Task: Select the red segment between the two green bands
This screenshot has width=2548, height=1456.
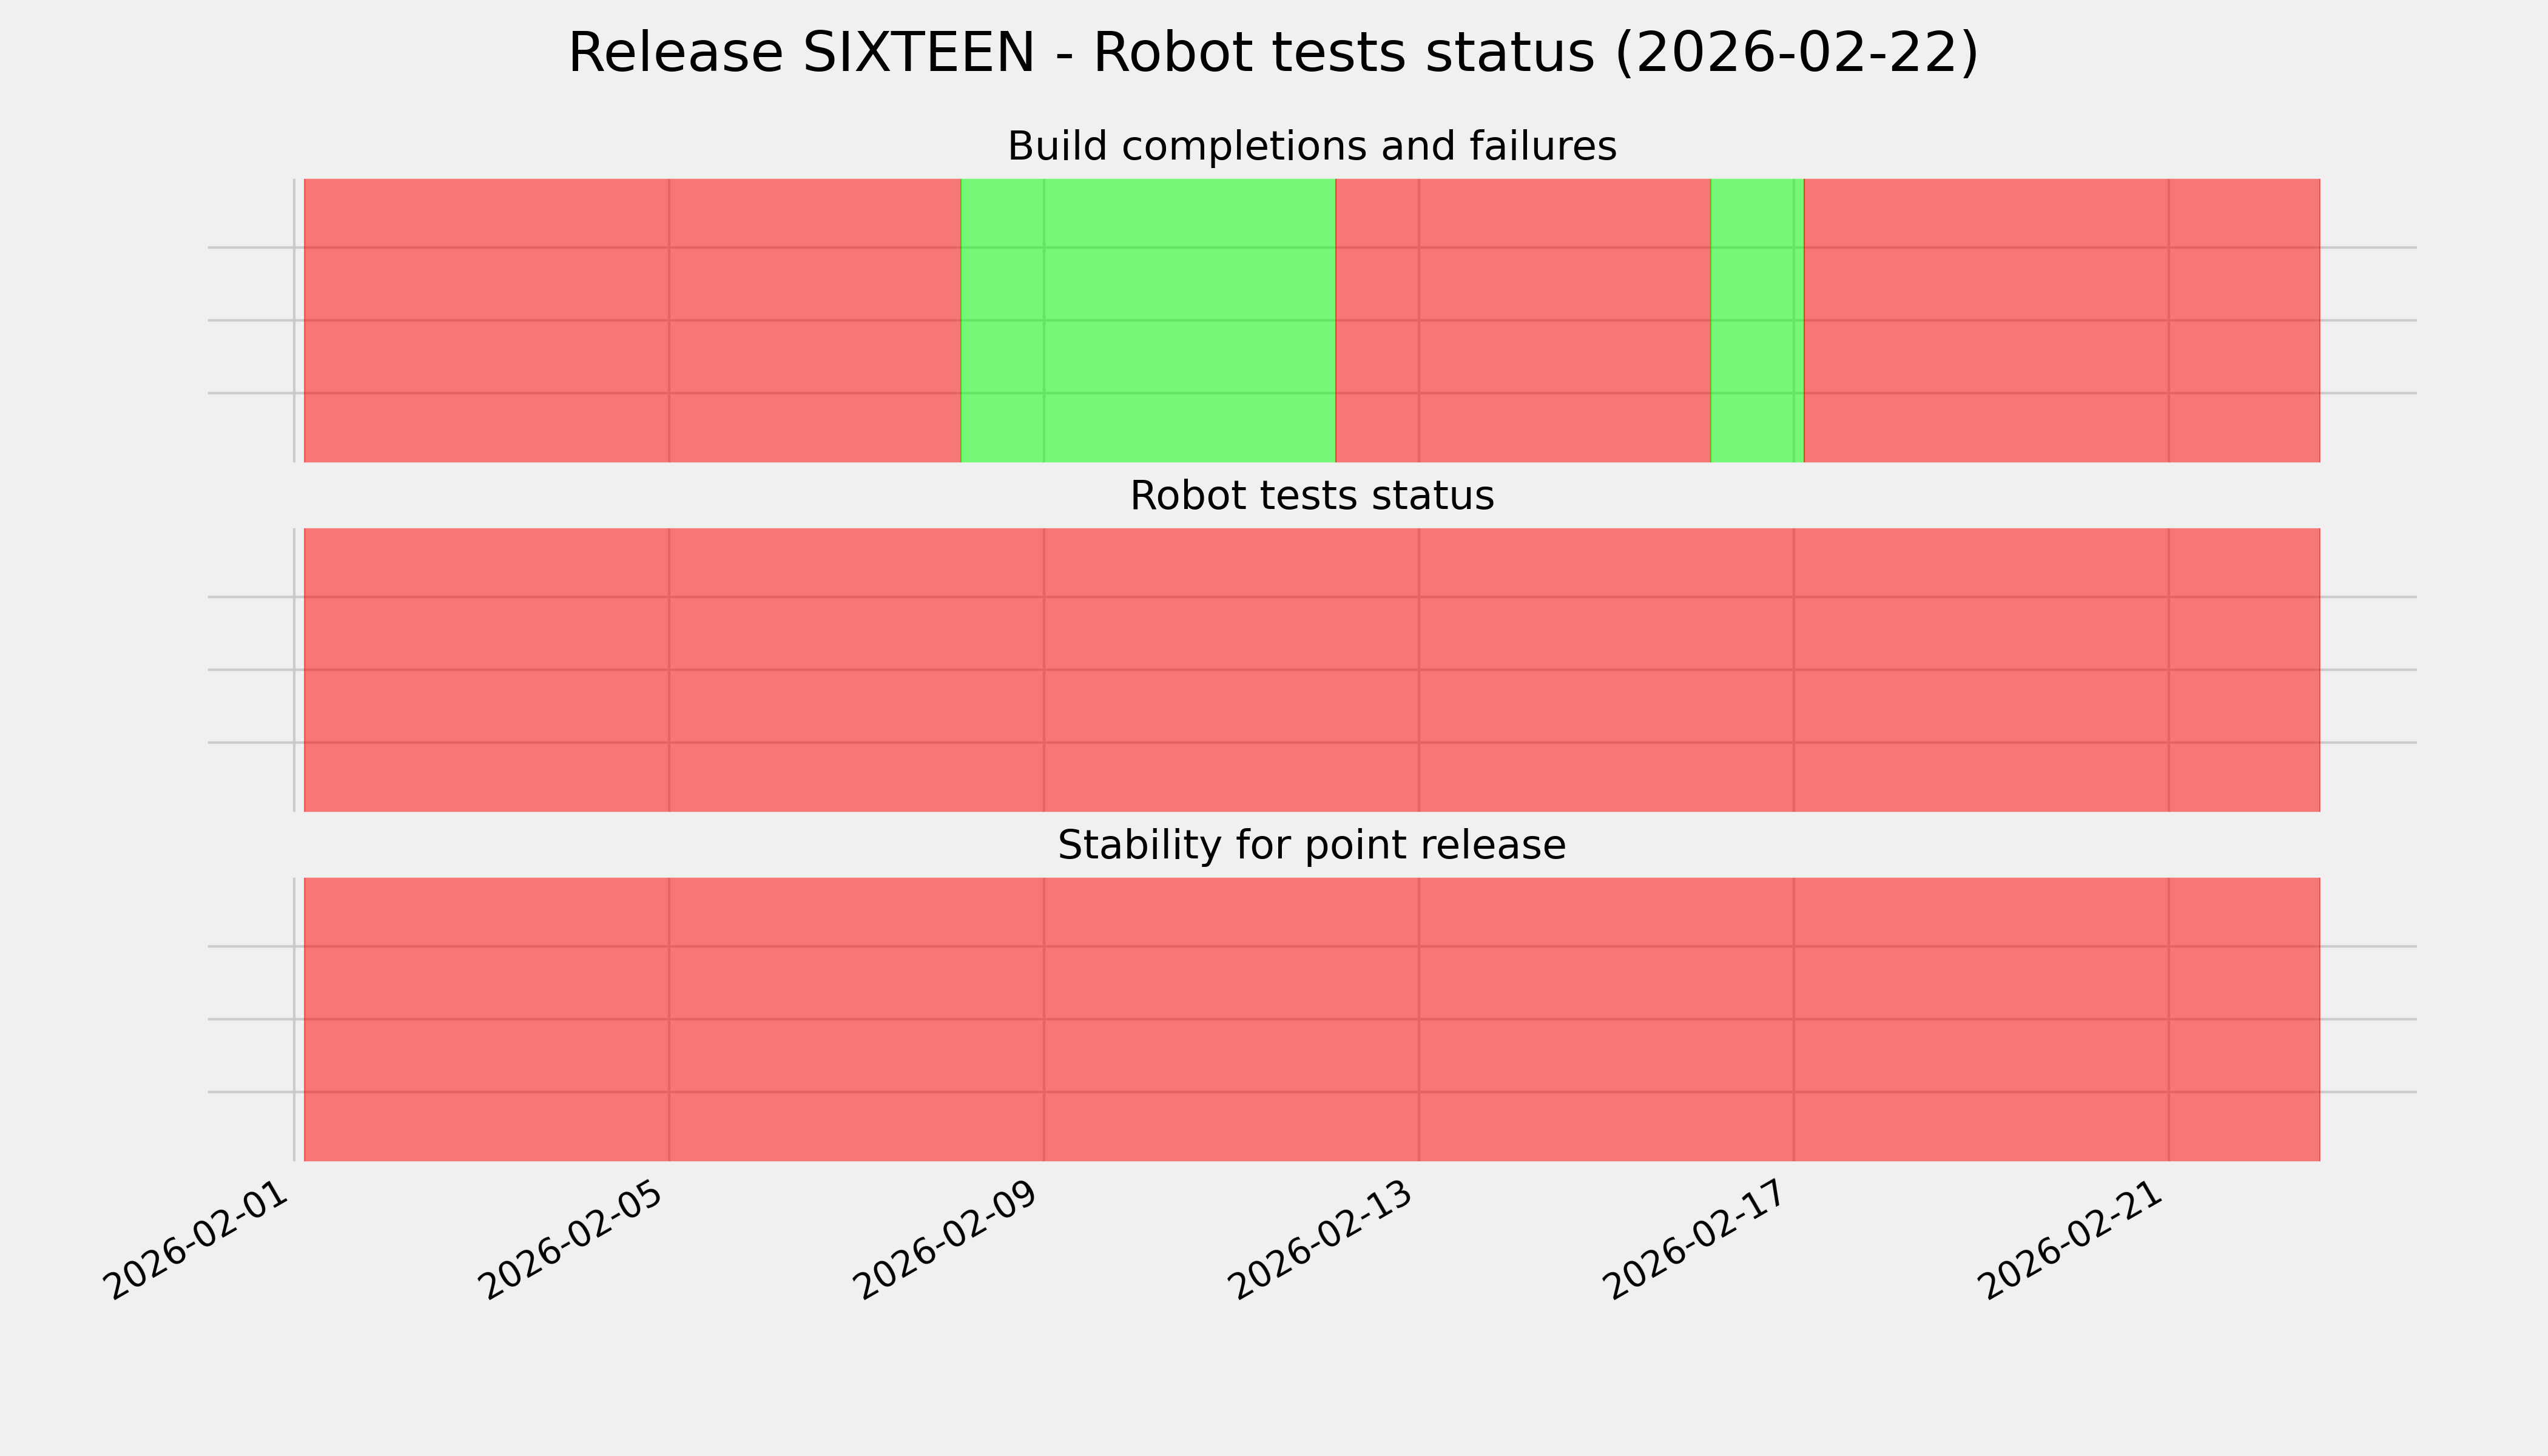Action: pyautogui.click(x=1523, y=320)
